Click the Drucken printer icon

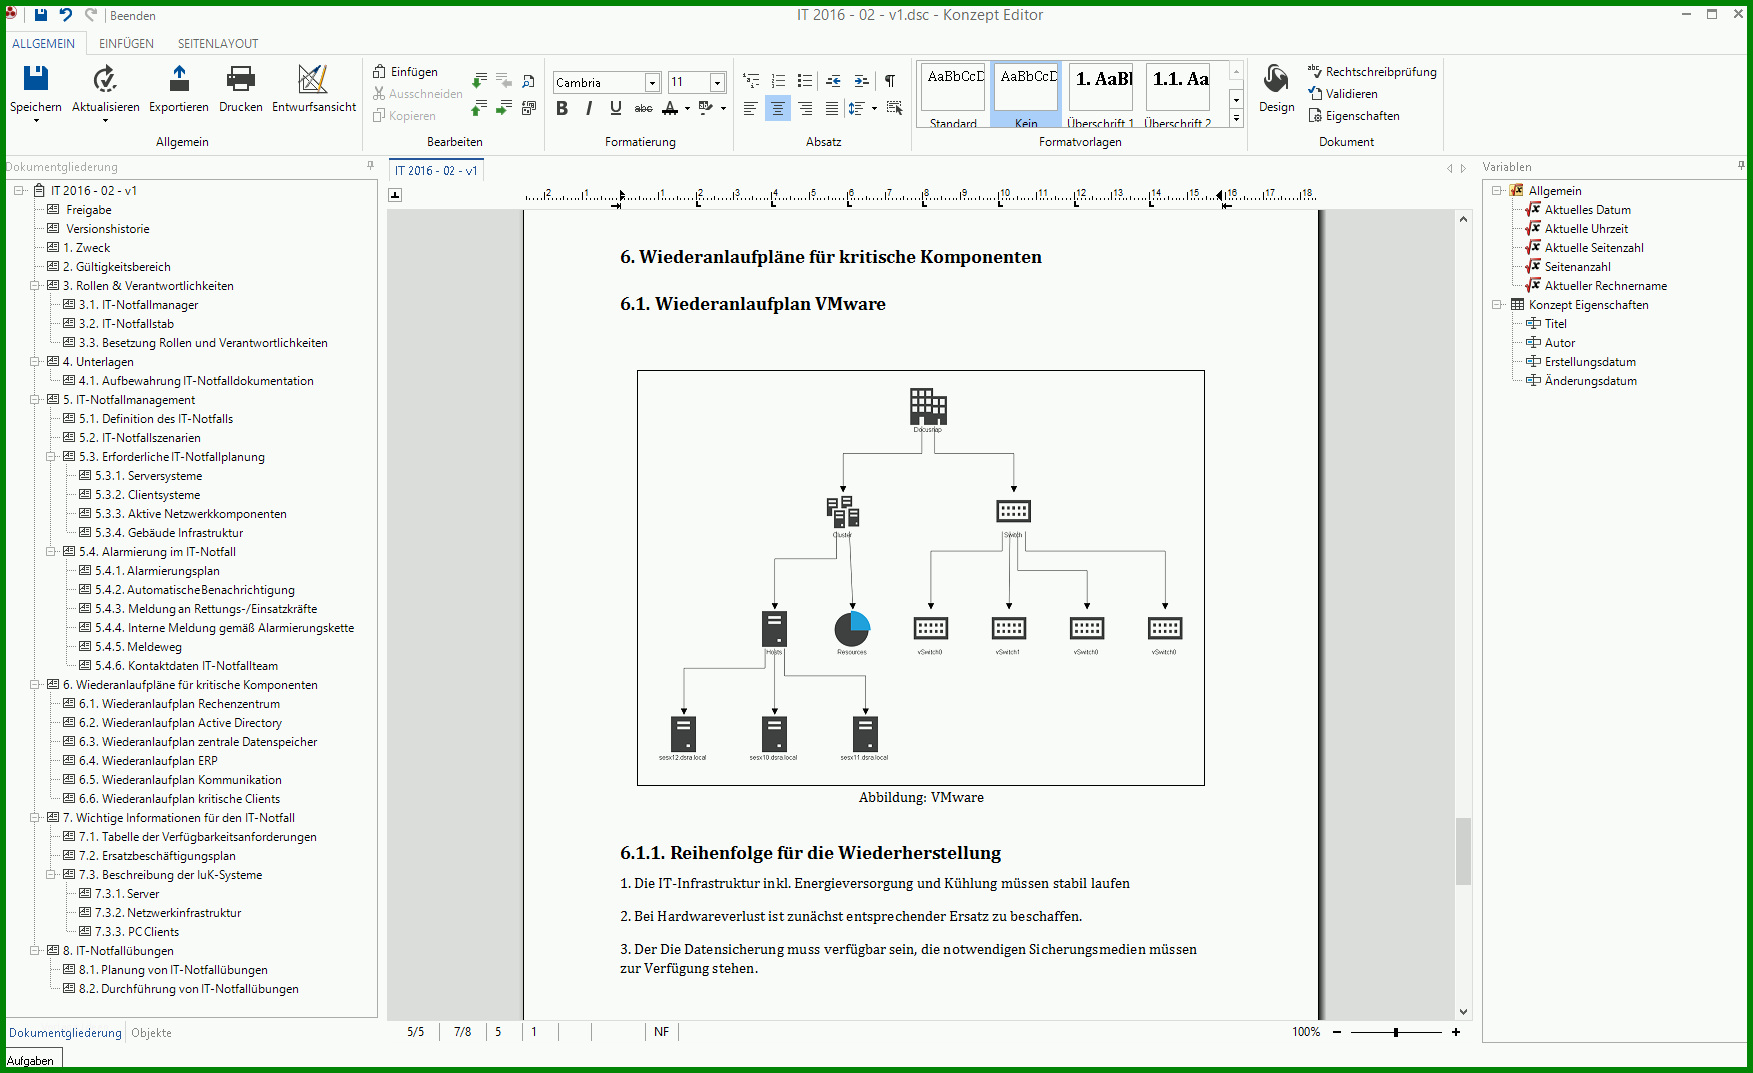click(x=240, y=78)
